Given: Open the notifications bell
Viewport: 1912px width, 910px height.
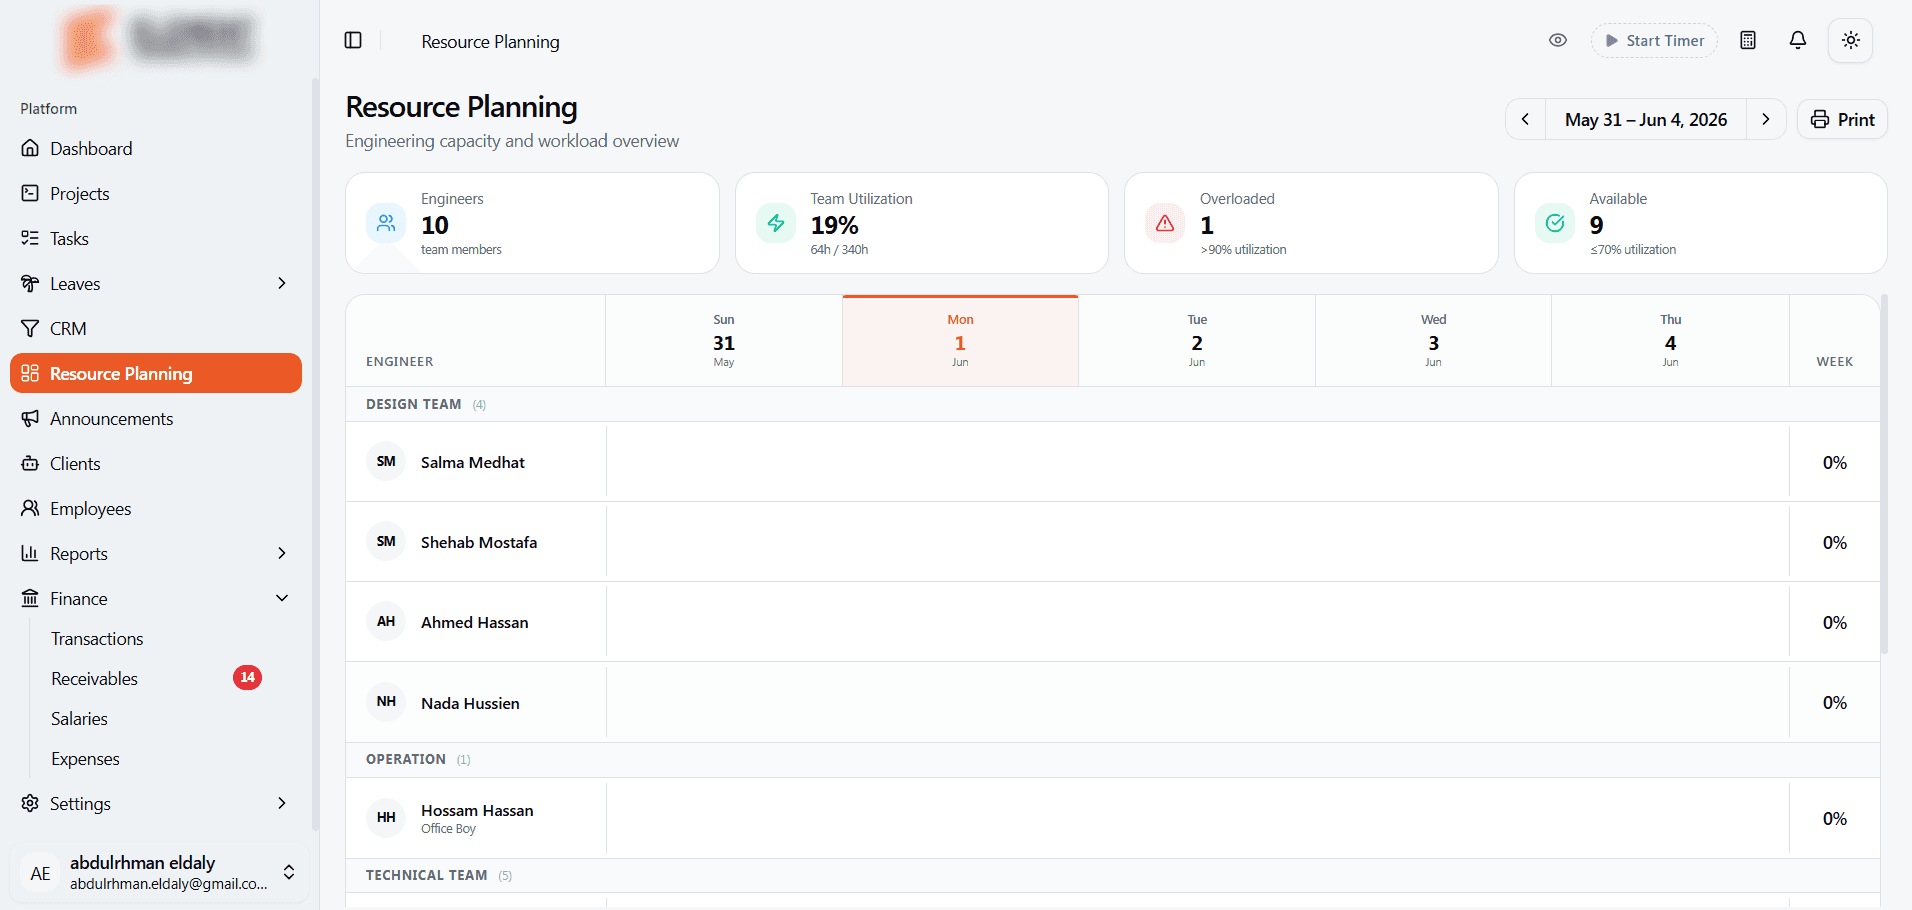Looking at the screenshot, I should click(1798, 41).
